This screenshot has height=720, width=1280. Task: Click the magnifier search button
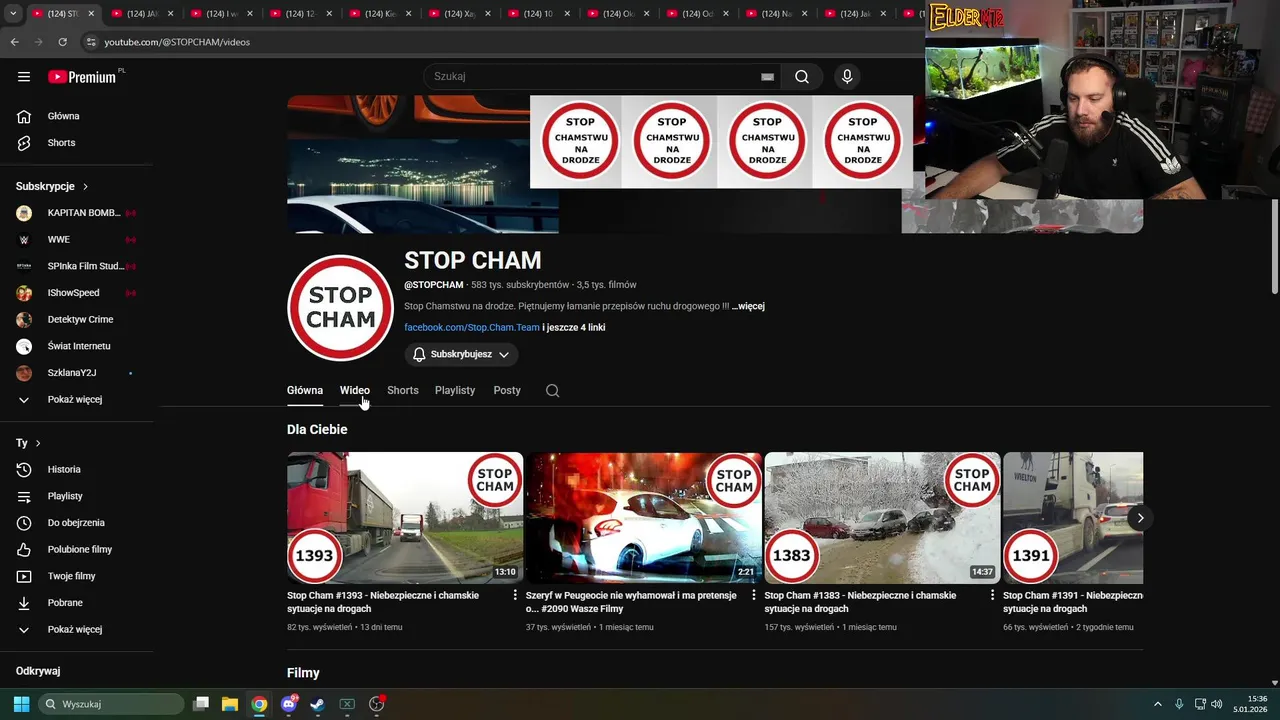pyautogui.click(x=802, y=77)
